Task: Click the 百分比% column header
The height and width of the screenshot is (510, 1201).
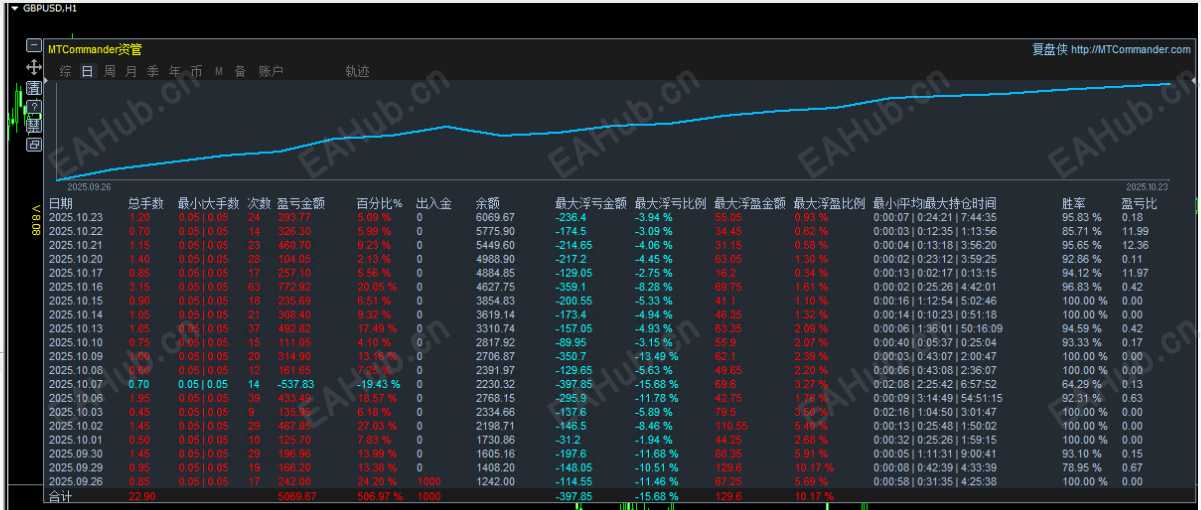Action: coord(380,204)
